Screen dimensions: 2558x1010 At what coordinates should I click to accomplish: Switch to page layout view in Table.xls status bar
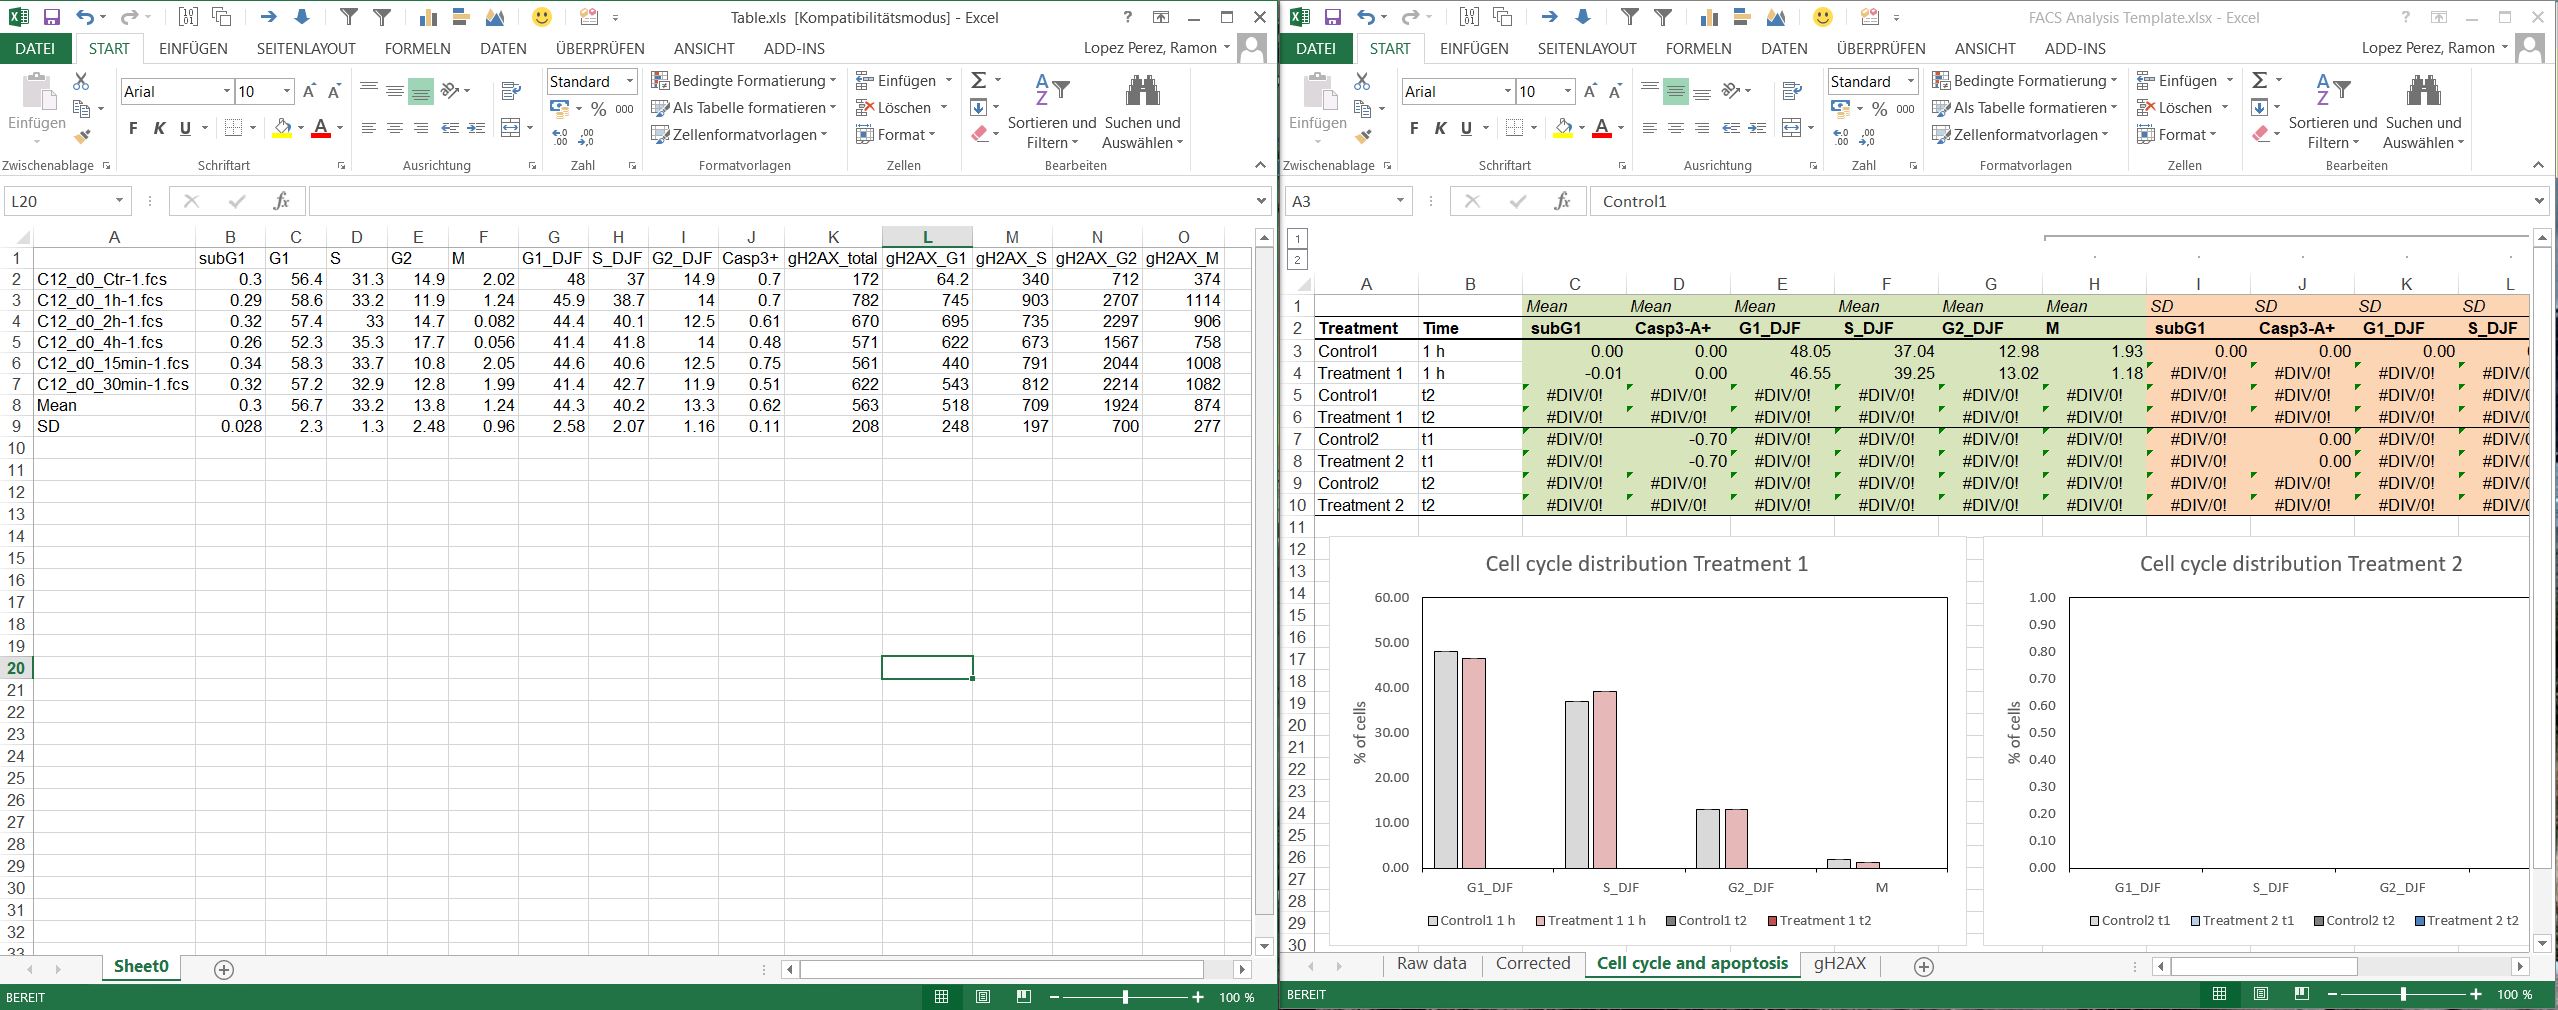983,997
